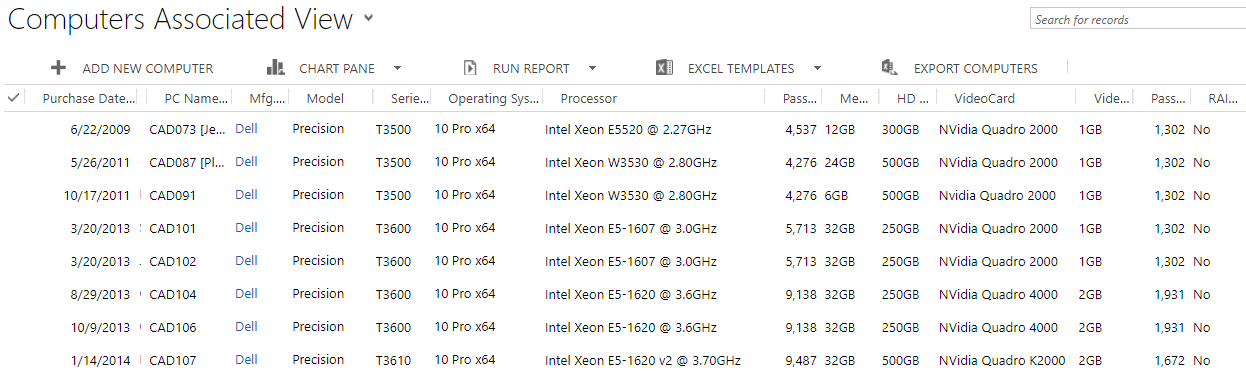Select the CAD106 PC name cell
This screenshot has height=379, width=1246.
[x=173, y=328]
